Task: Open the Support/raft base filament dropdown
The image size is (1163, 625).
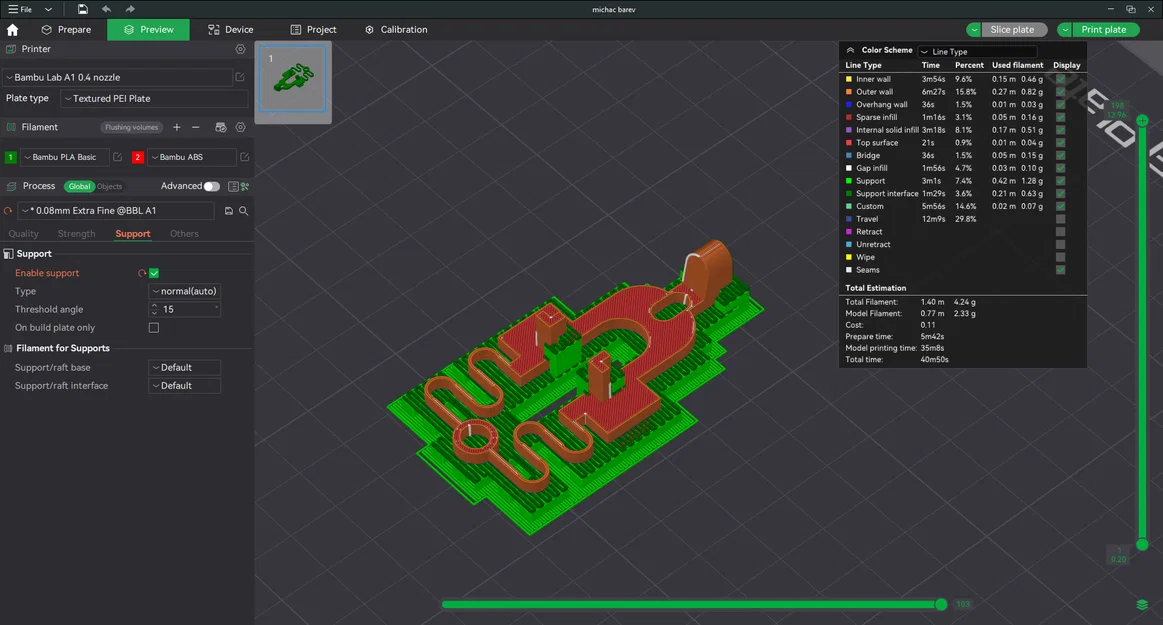Action: tap(185, 368)
